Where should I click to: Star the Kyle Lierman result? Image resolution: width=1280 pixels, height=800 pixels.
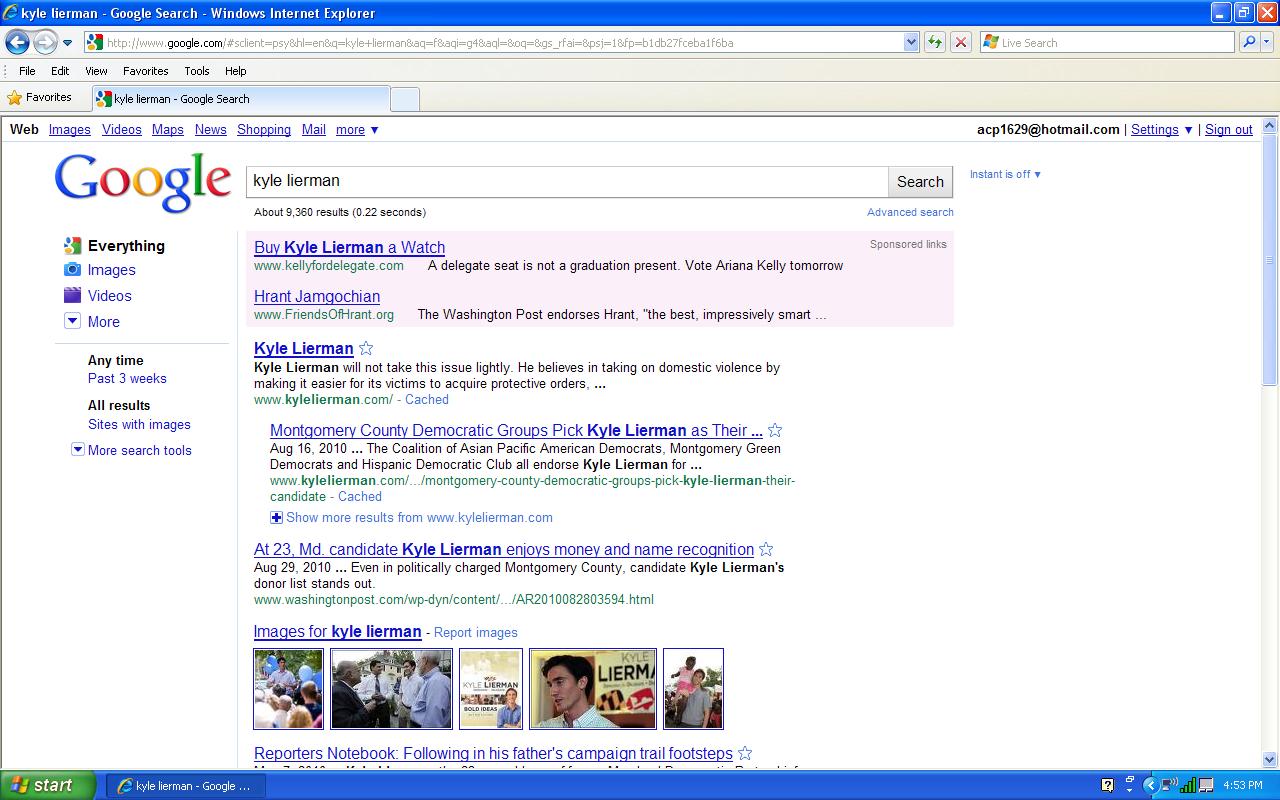[x=366, y=348]
